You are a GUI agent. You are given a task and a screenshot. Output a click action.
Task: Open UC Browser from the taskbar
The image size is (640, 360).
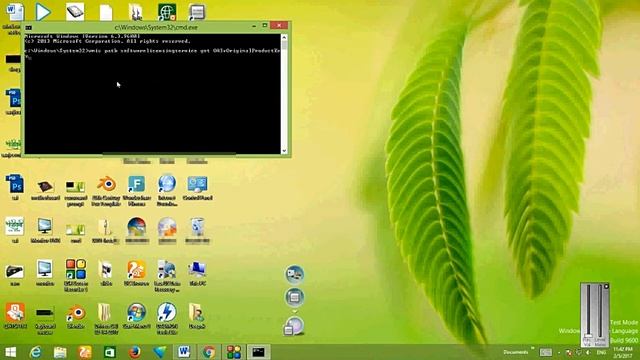click(85, 352)
